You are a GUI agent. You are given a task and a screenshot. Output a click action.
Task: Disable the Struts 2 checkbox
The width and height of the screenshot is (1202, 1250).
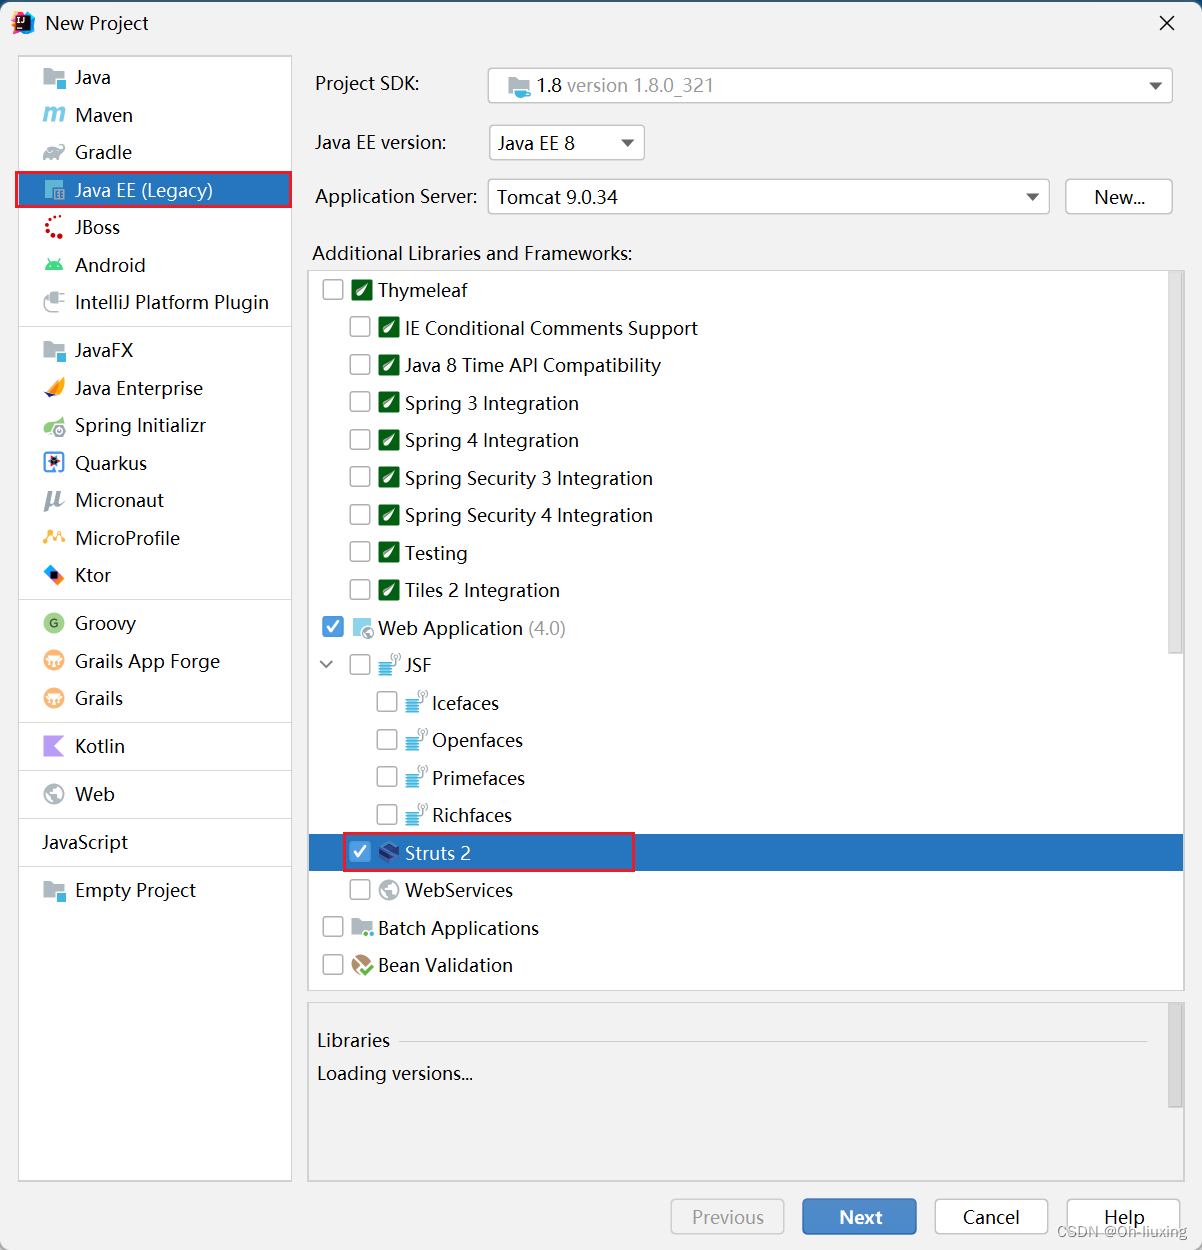click(x=360, y=851)
